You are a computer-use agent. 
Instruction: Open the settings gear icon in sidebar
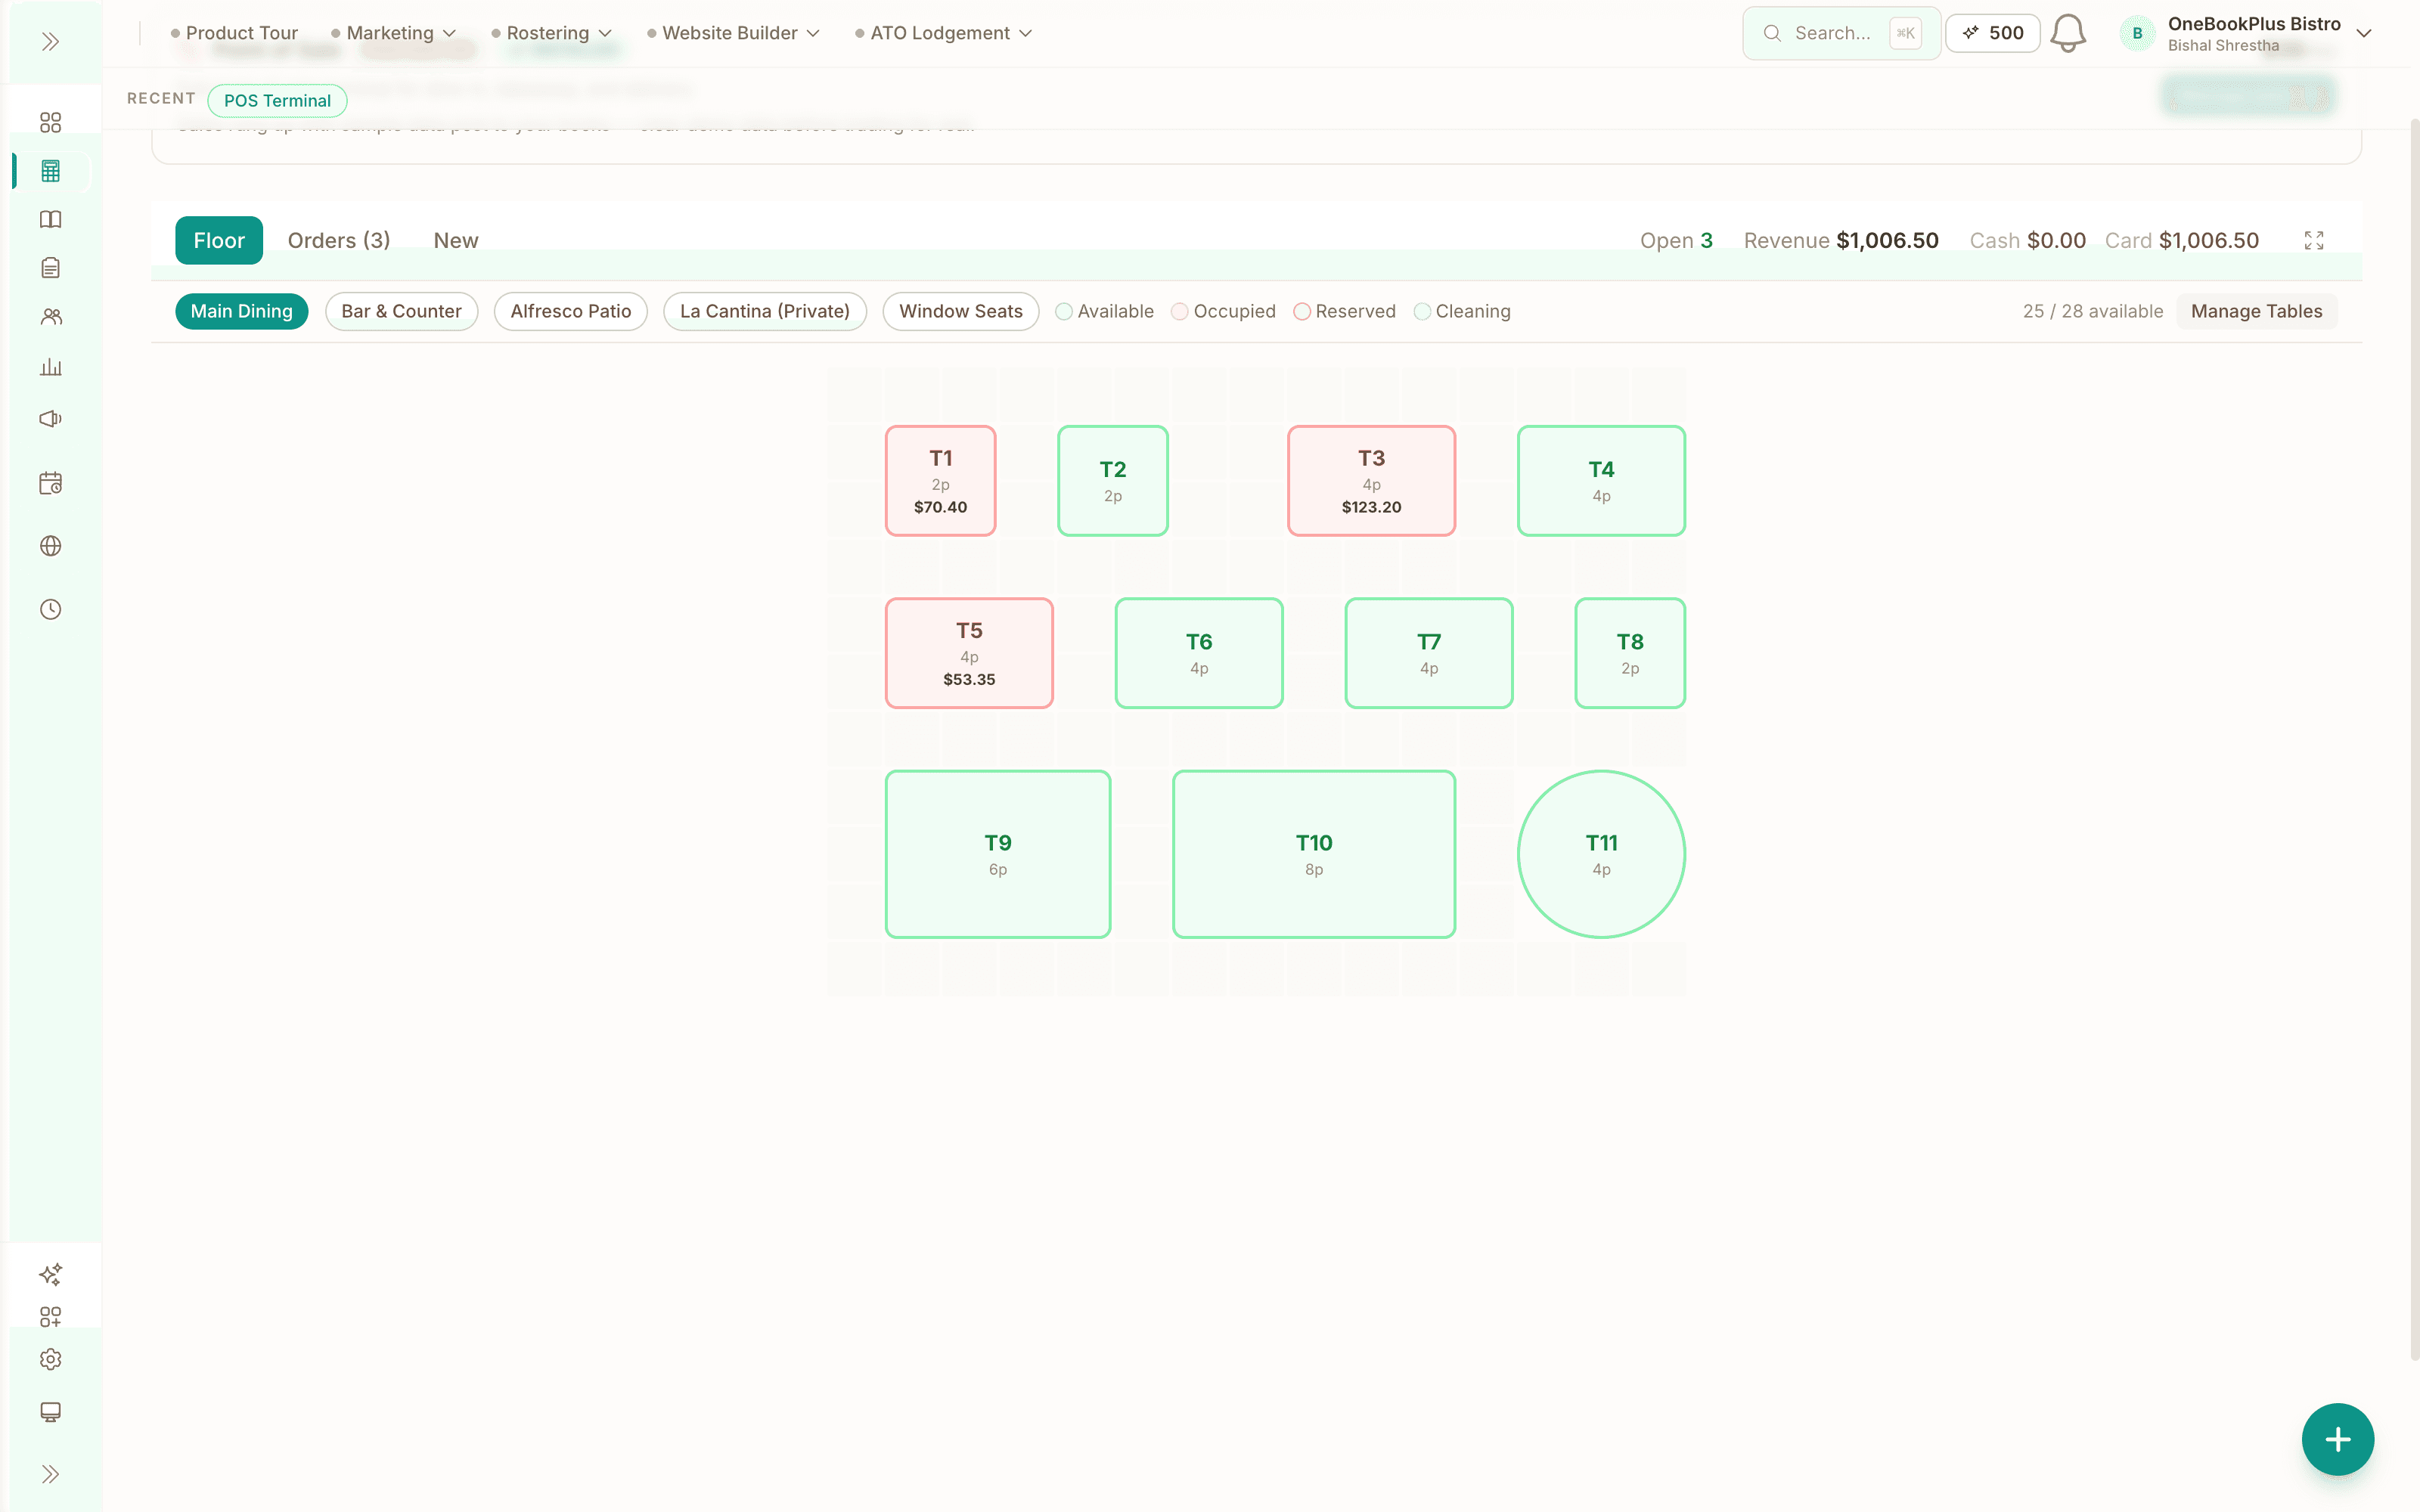point(50,1359)
